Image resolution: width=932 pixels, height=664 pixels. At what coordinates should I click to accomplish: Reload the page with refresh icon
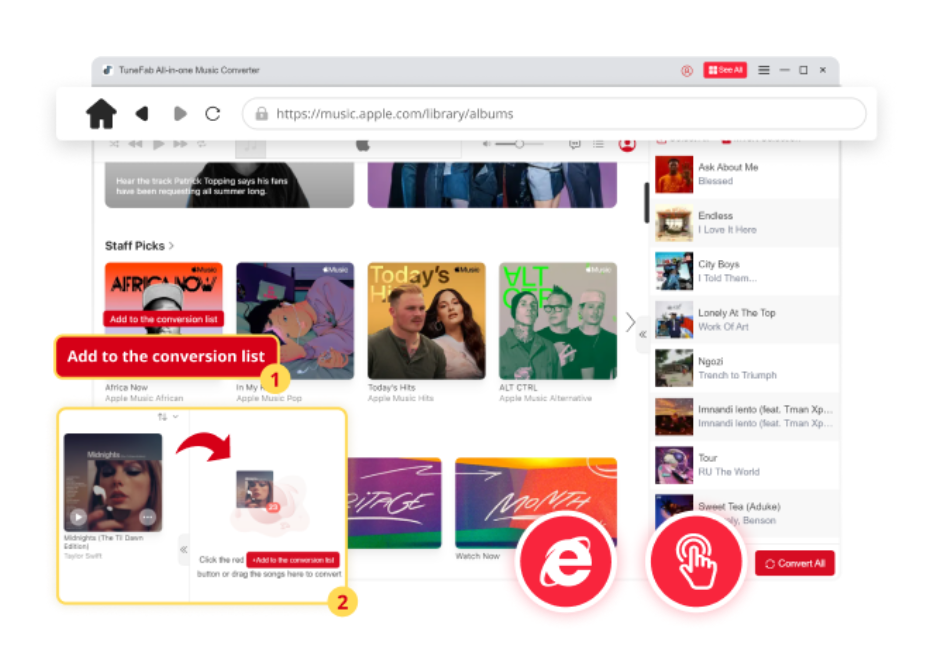click(213, 113)
